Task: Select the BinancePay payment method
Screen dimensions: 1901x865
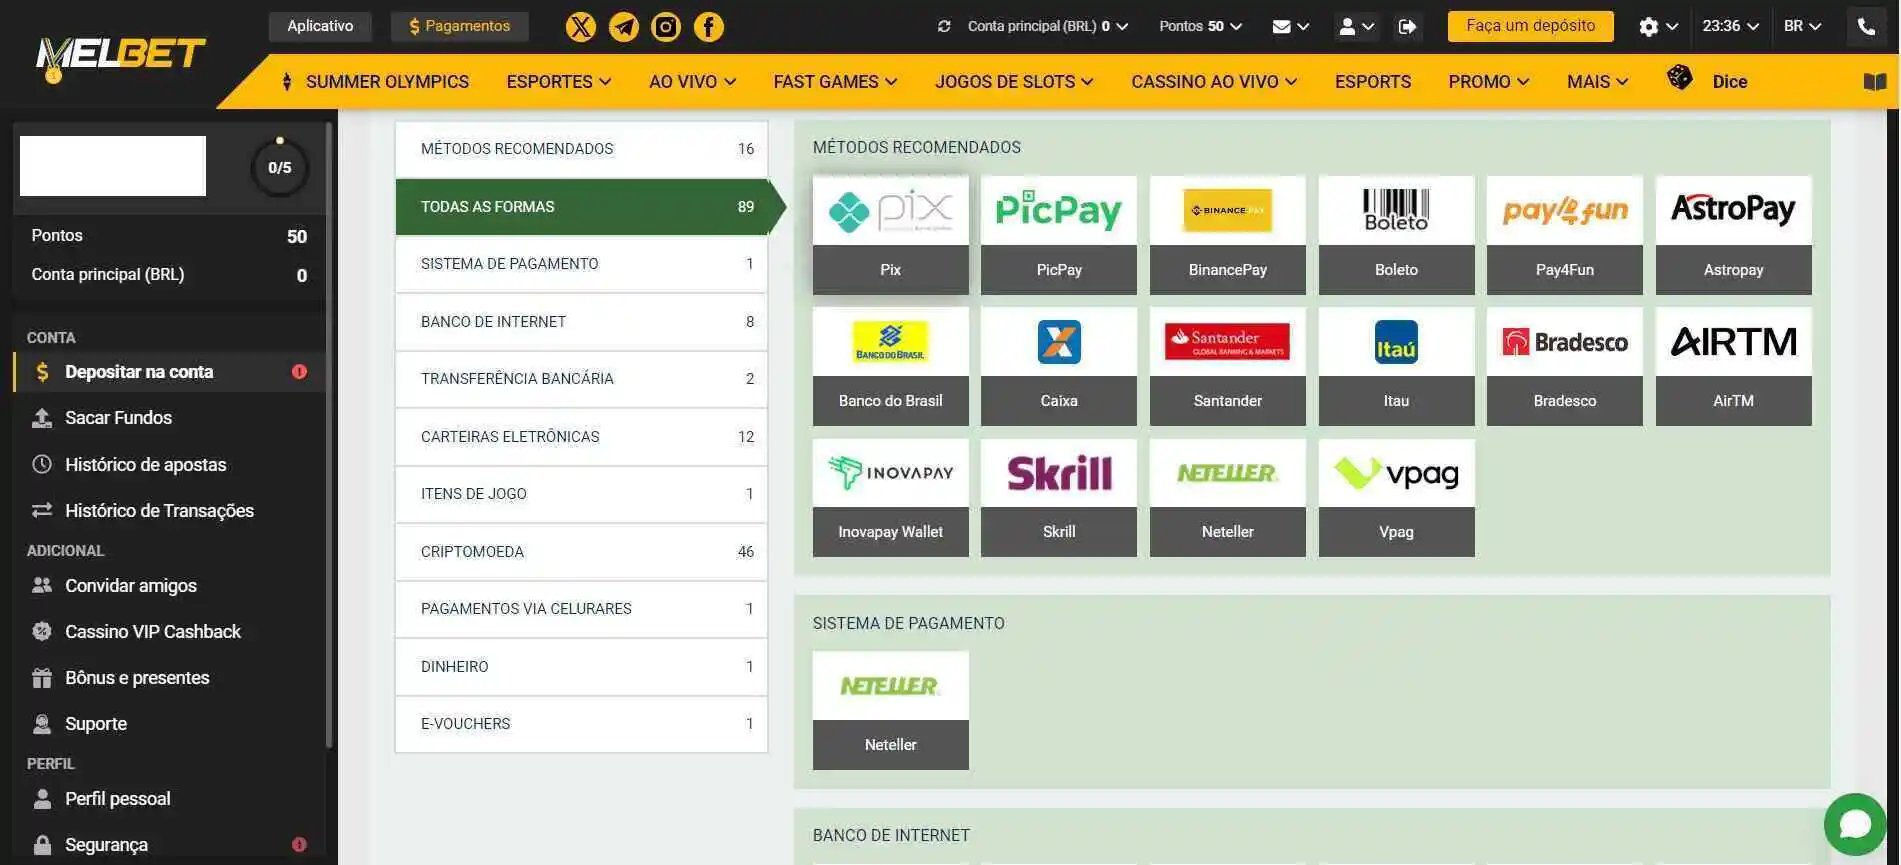Action: (1228, 235)
